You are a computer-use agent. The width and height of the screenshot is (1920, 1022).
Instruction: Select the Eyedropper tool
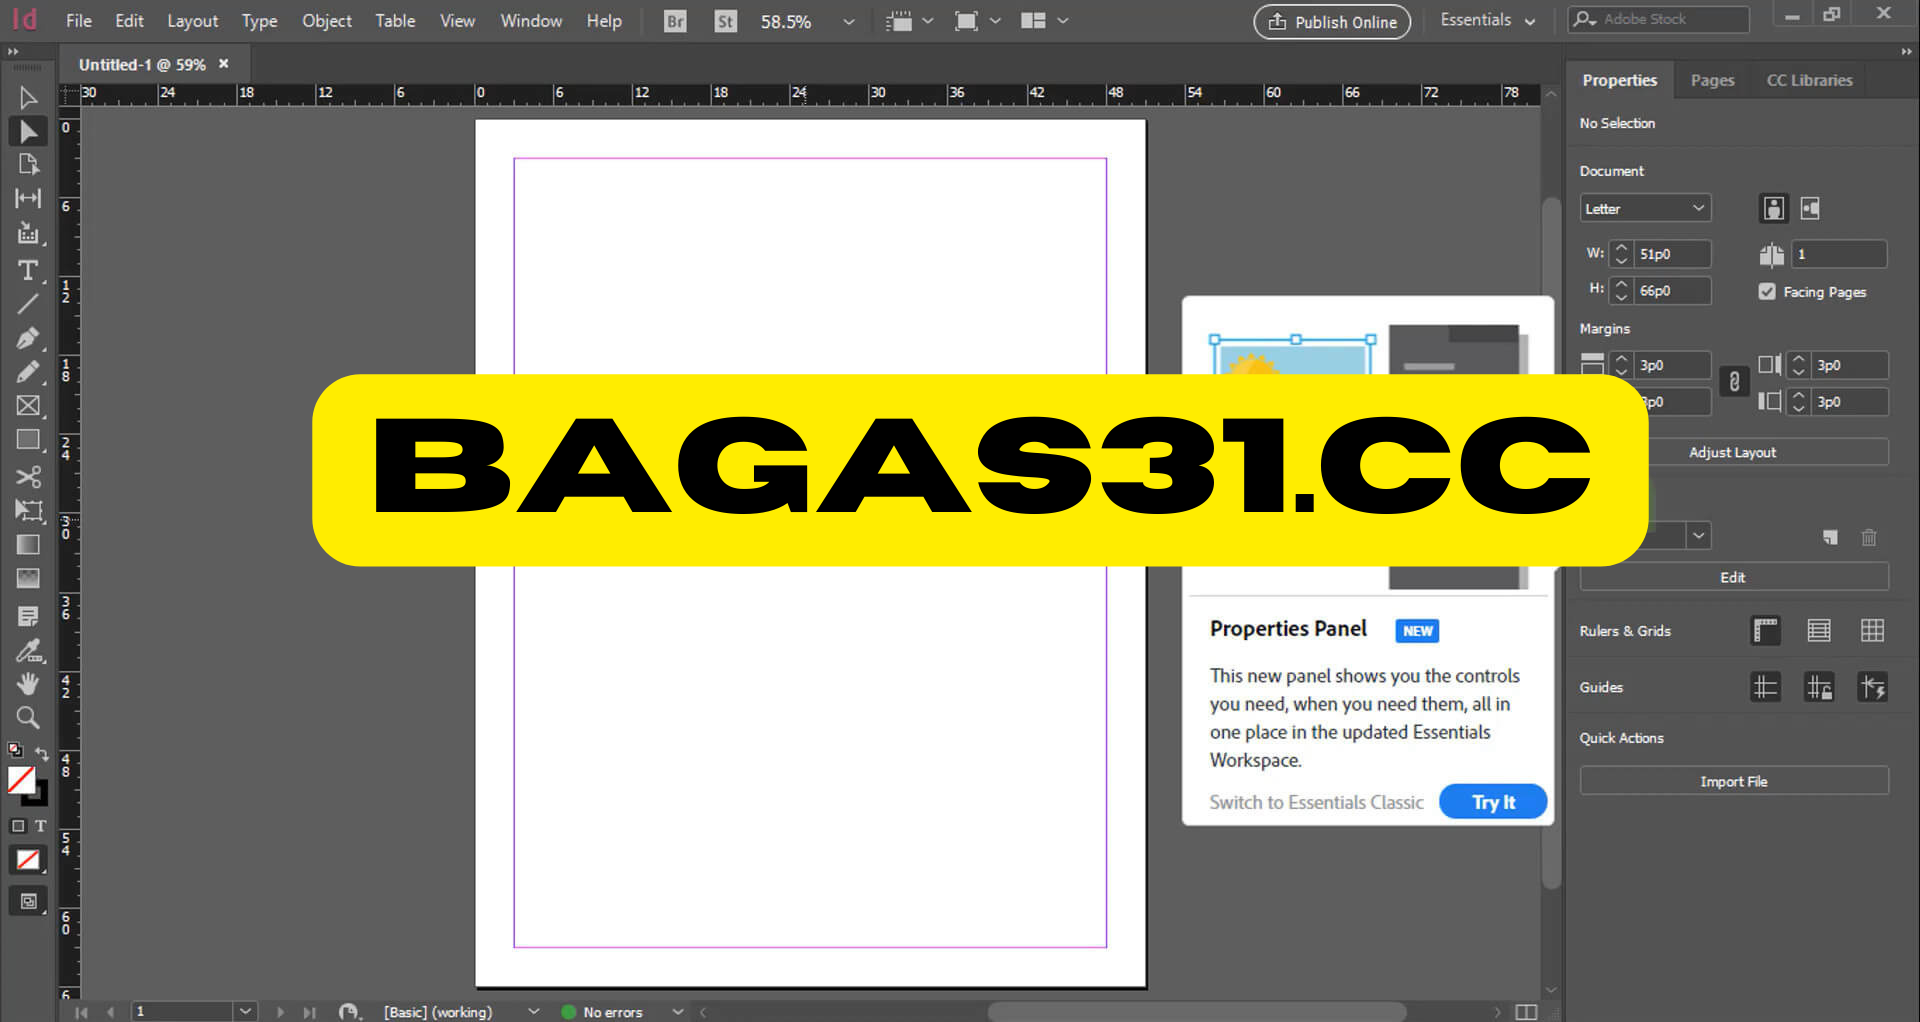(27, 651)
